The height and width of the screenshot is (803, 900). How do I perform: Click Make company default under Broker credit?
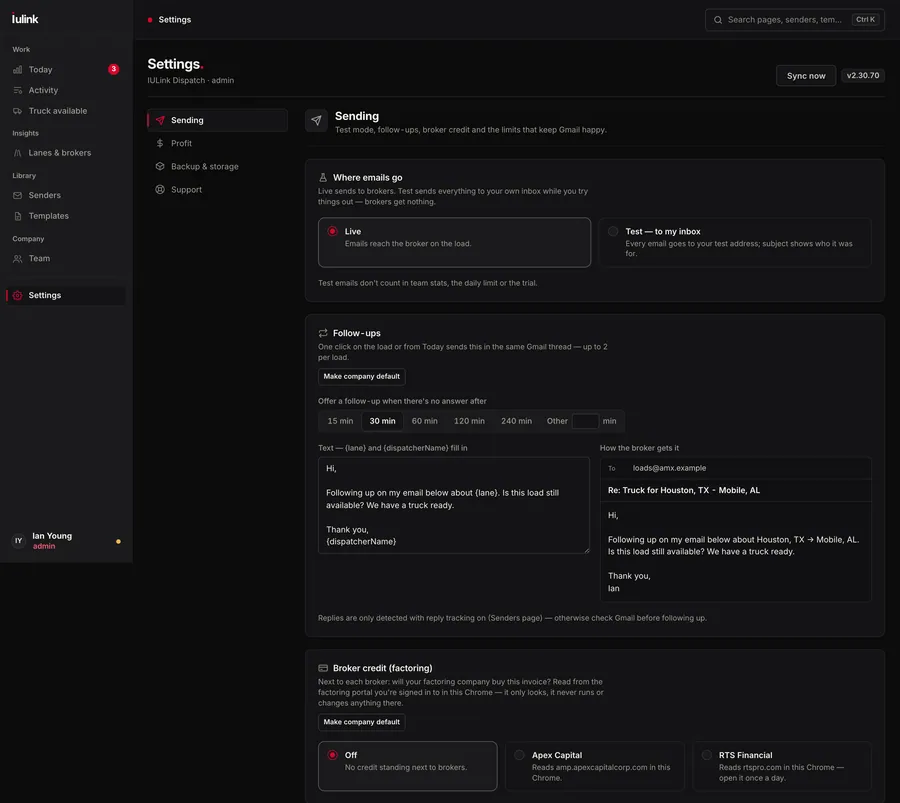click(362, 722)
